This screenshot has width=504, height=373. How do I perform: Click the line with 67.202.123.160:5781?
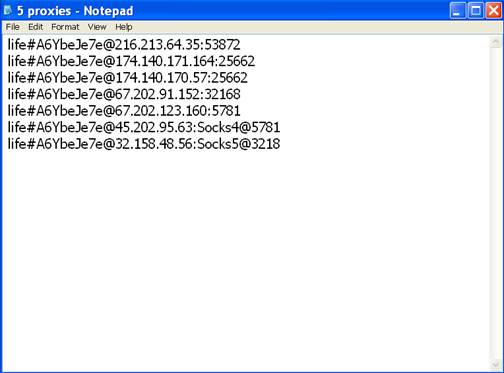coord(124,111)
